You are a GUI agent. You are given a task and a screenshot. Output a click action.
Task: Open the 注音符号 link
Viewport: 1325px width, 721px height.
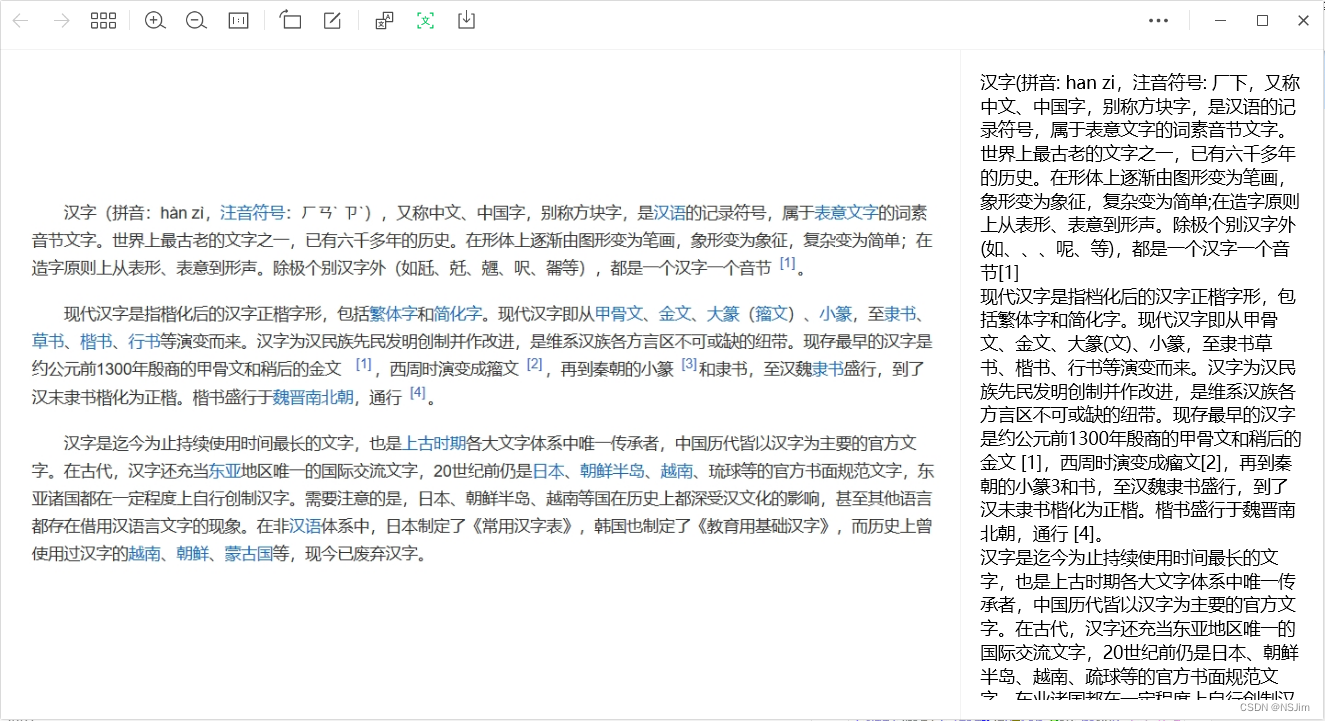[252, 212]
